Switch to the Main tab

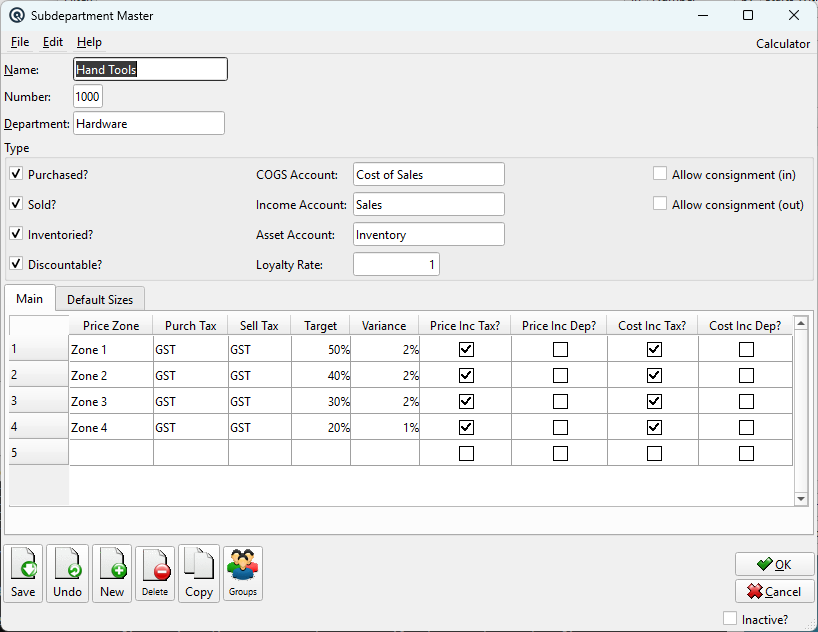pos(30,299)
